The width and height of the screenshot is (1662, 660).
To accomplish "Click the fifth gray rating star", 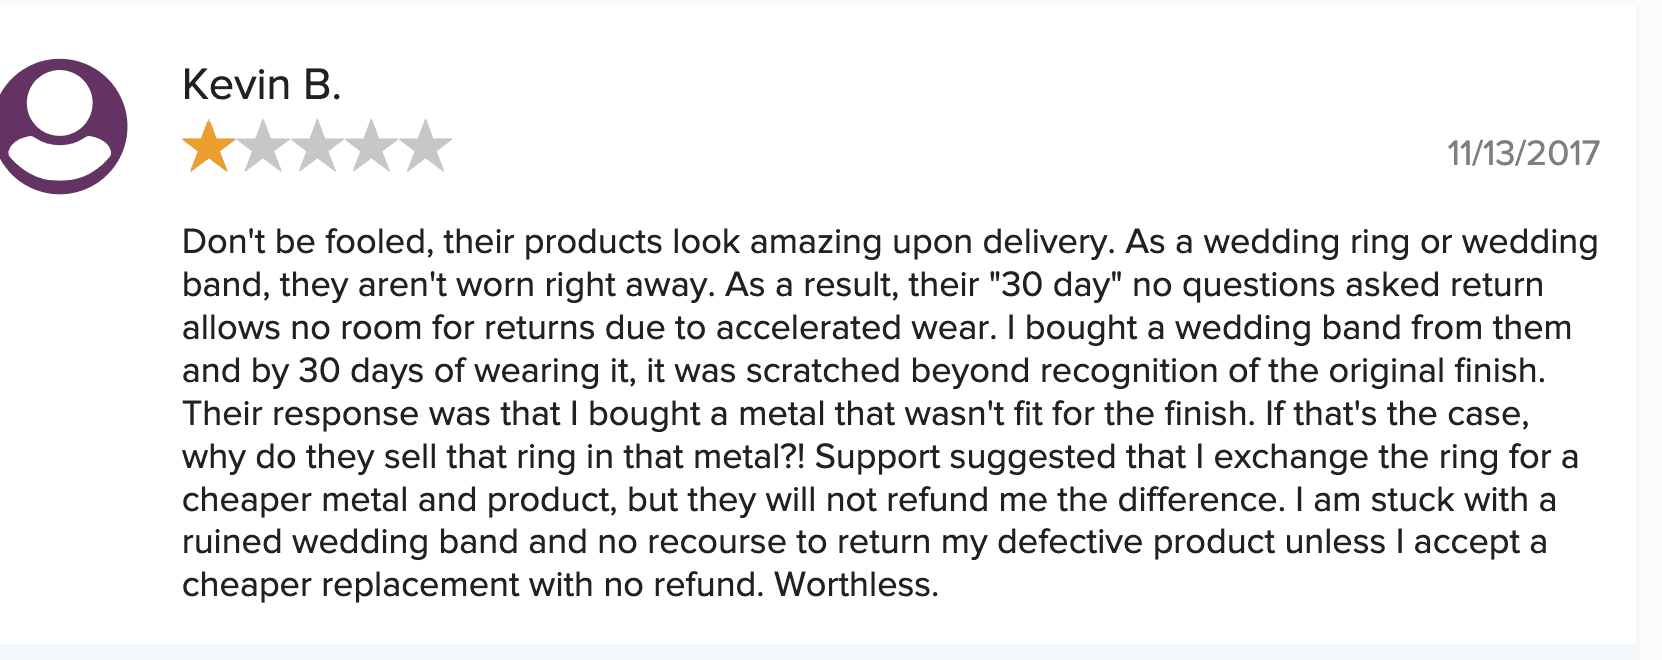I will (x=426, y=147).
